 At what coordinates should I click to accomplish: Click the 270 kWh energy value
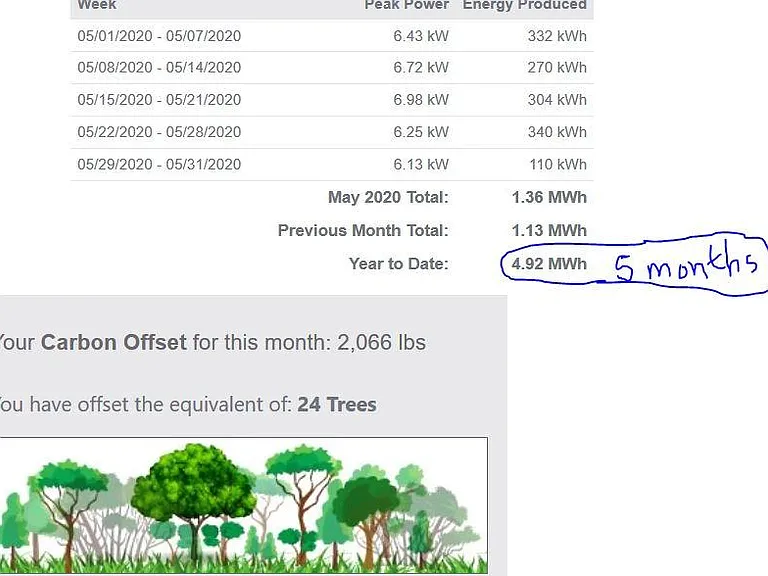point(557,68)
